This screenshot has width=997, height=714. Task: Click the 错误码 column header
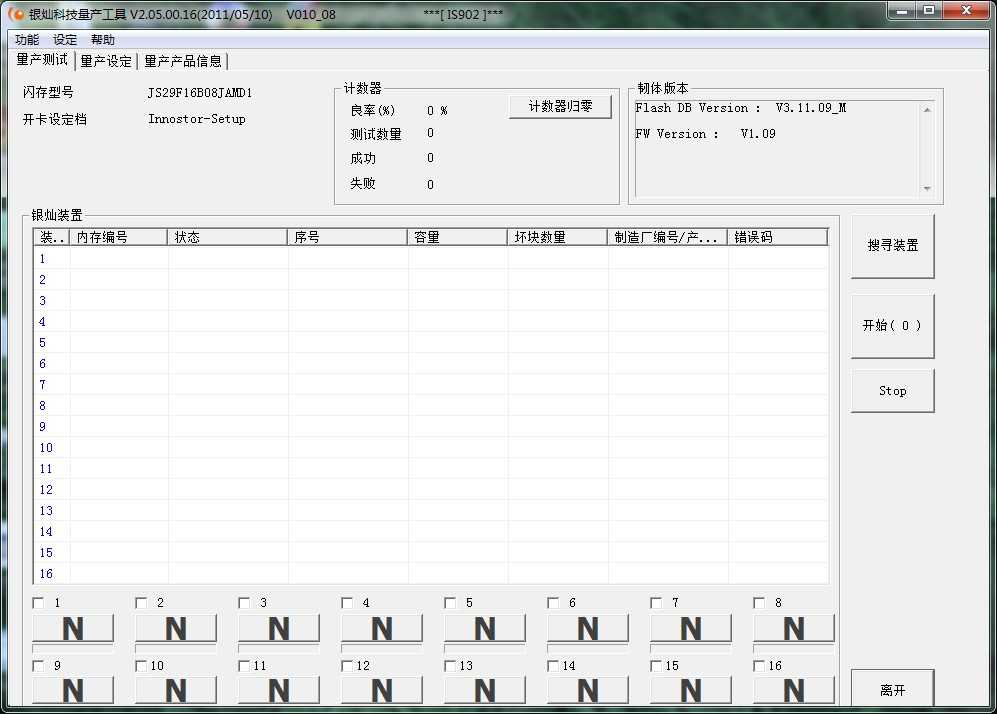tap(778, 237)
